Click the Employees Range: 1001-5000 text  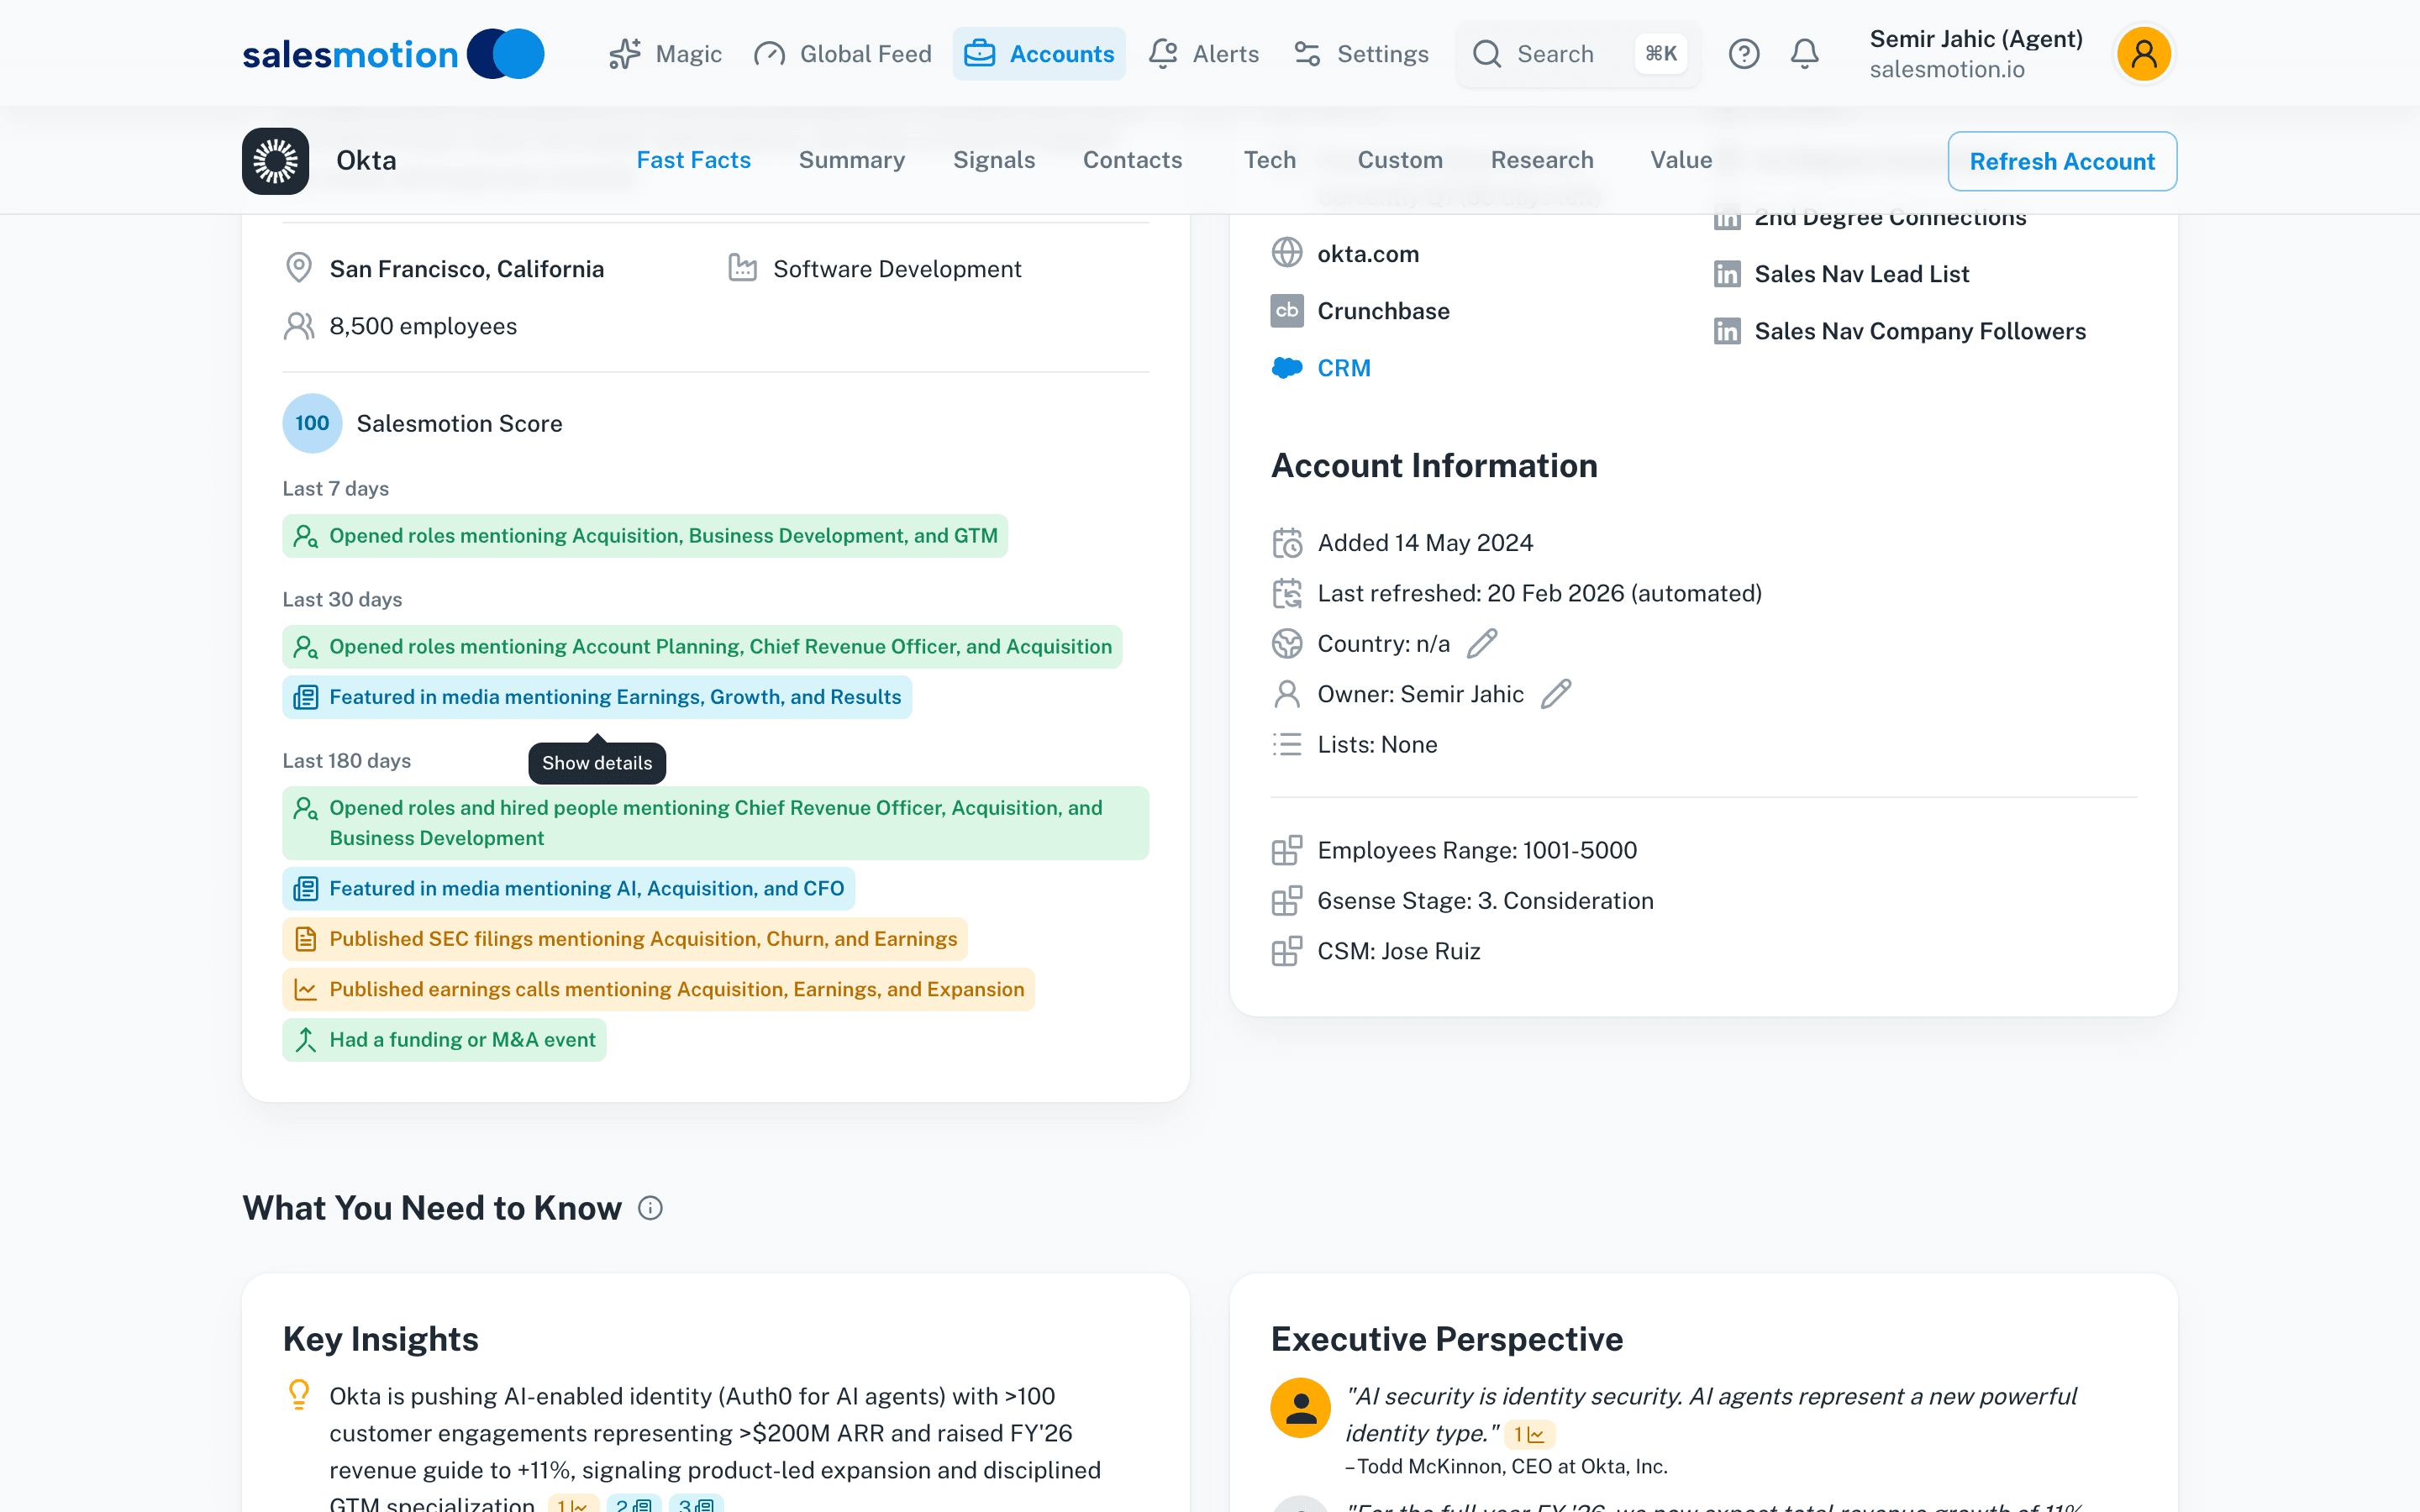coord(1477,850)
